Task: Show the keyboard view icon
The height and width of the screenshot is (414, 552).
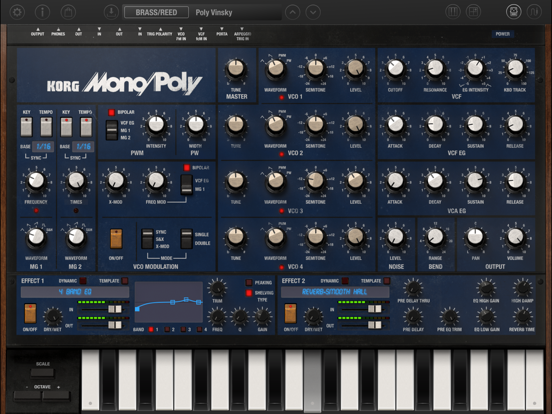Action: click(453, 12)
